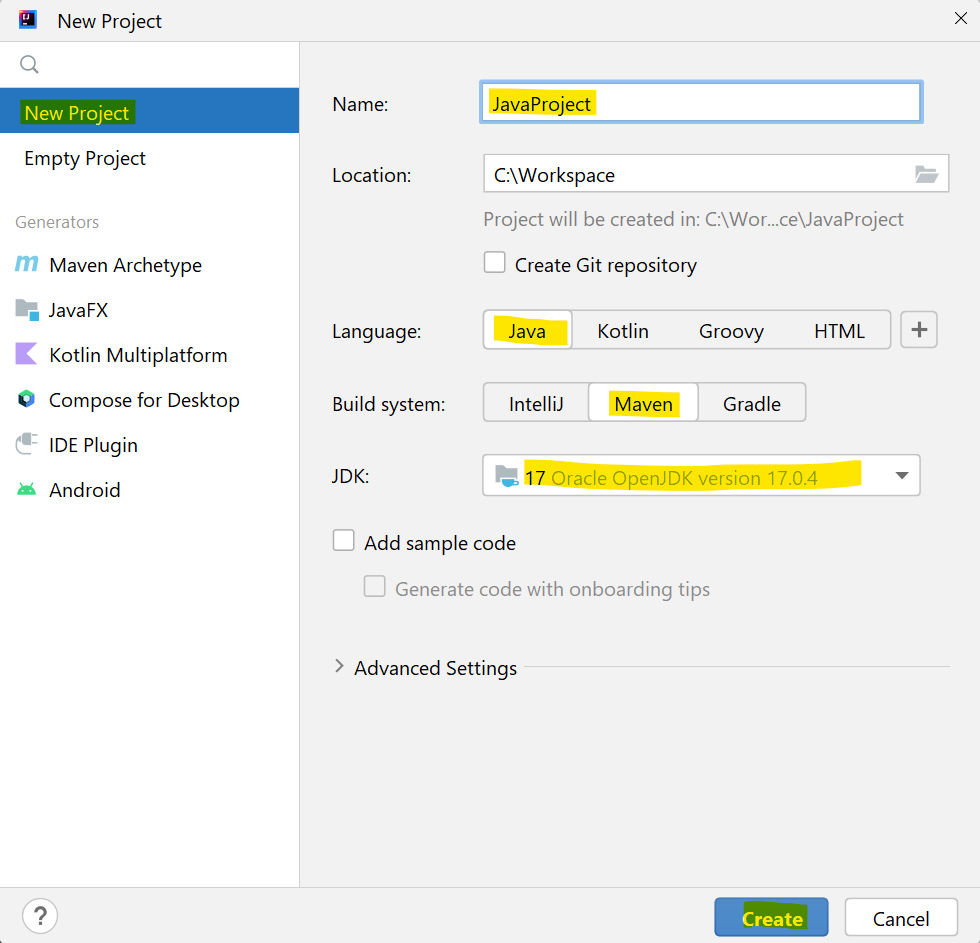The width and height of the screenshot is (980, 943).
Task: Click the Compose for Desktop hexagon icon
Action: 26,399
